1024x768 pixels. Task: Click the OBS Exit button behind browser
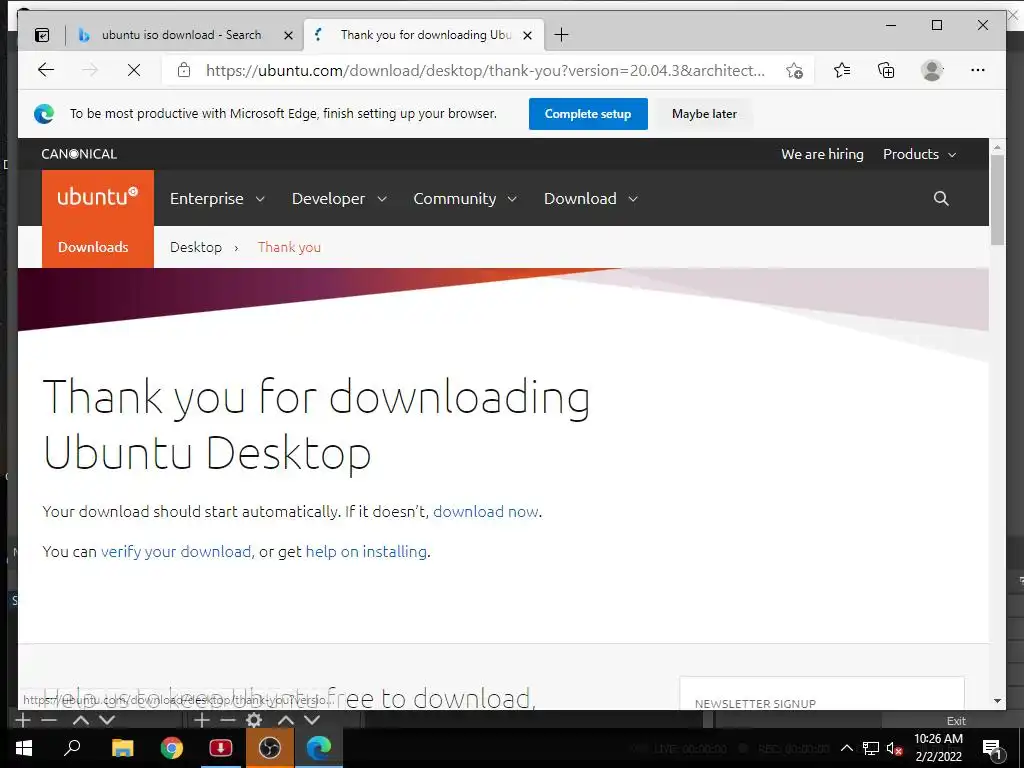pyautogui.click(x=956, y=721)
